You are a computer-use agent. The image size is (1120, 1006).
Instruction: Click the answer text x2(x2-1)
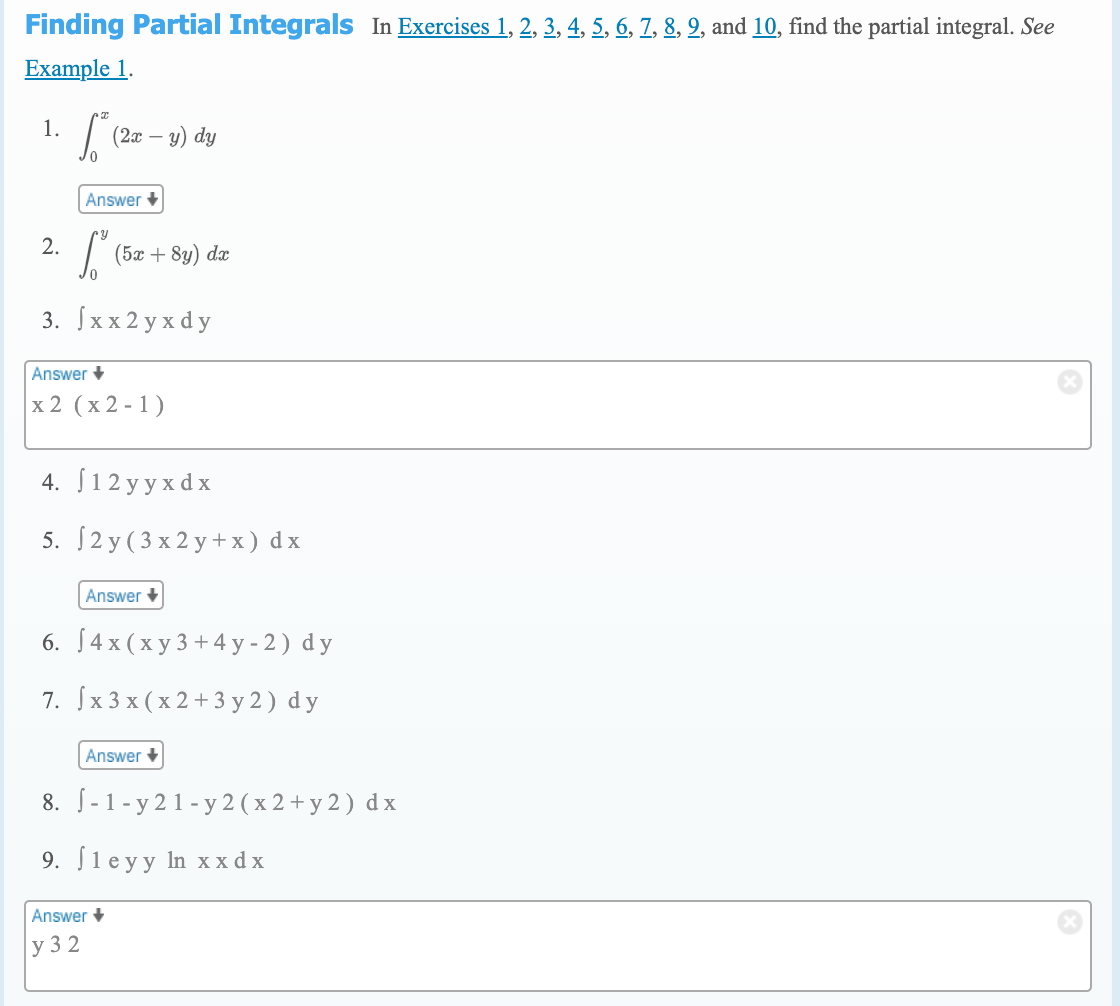[95, 404]
